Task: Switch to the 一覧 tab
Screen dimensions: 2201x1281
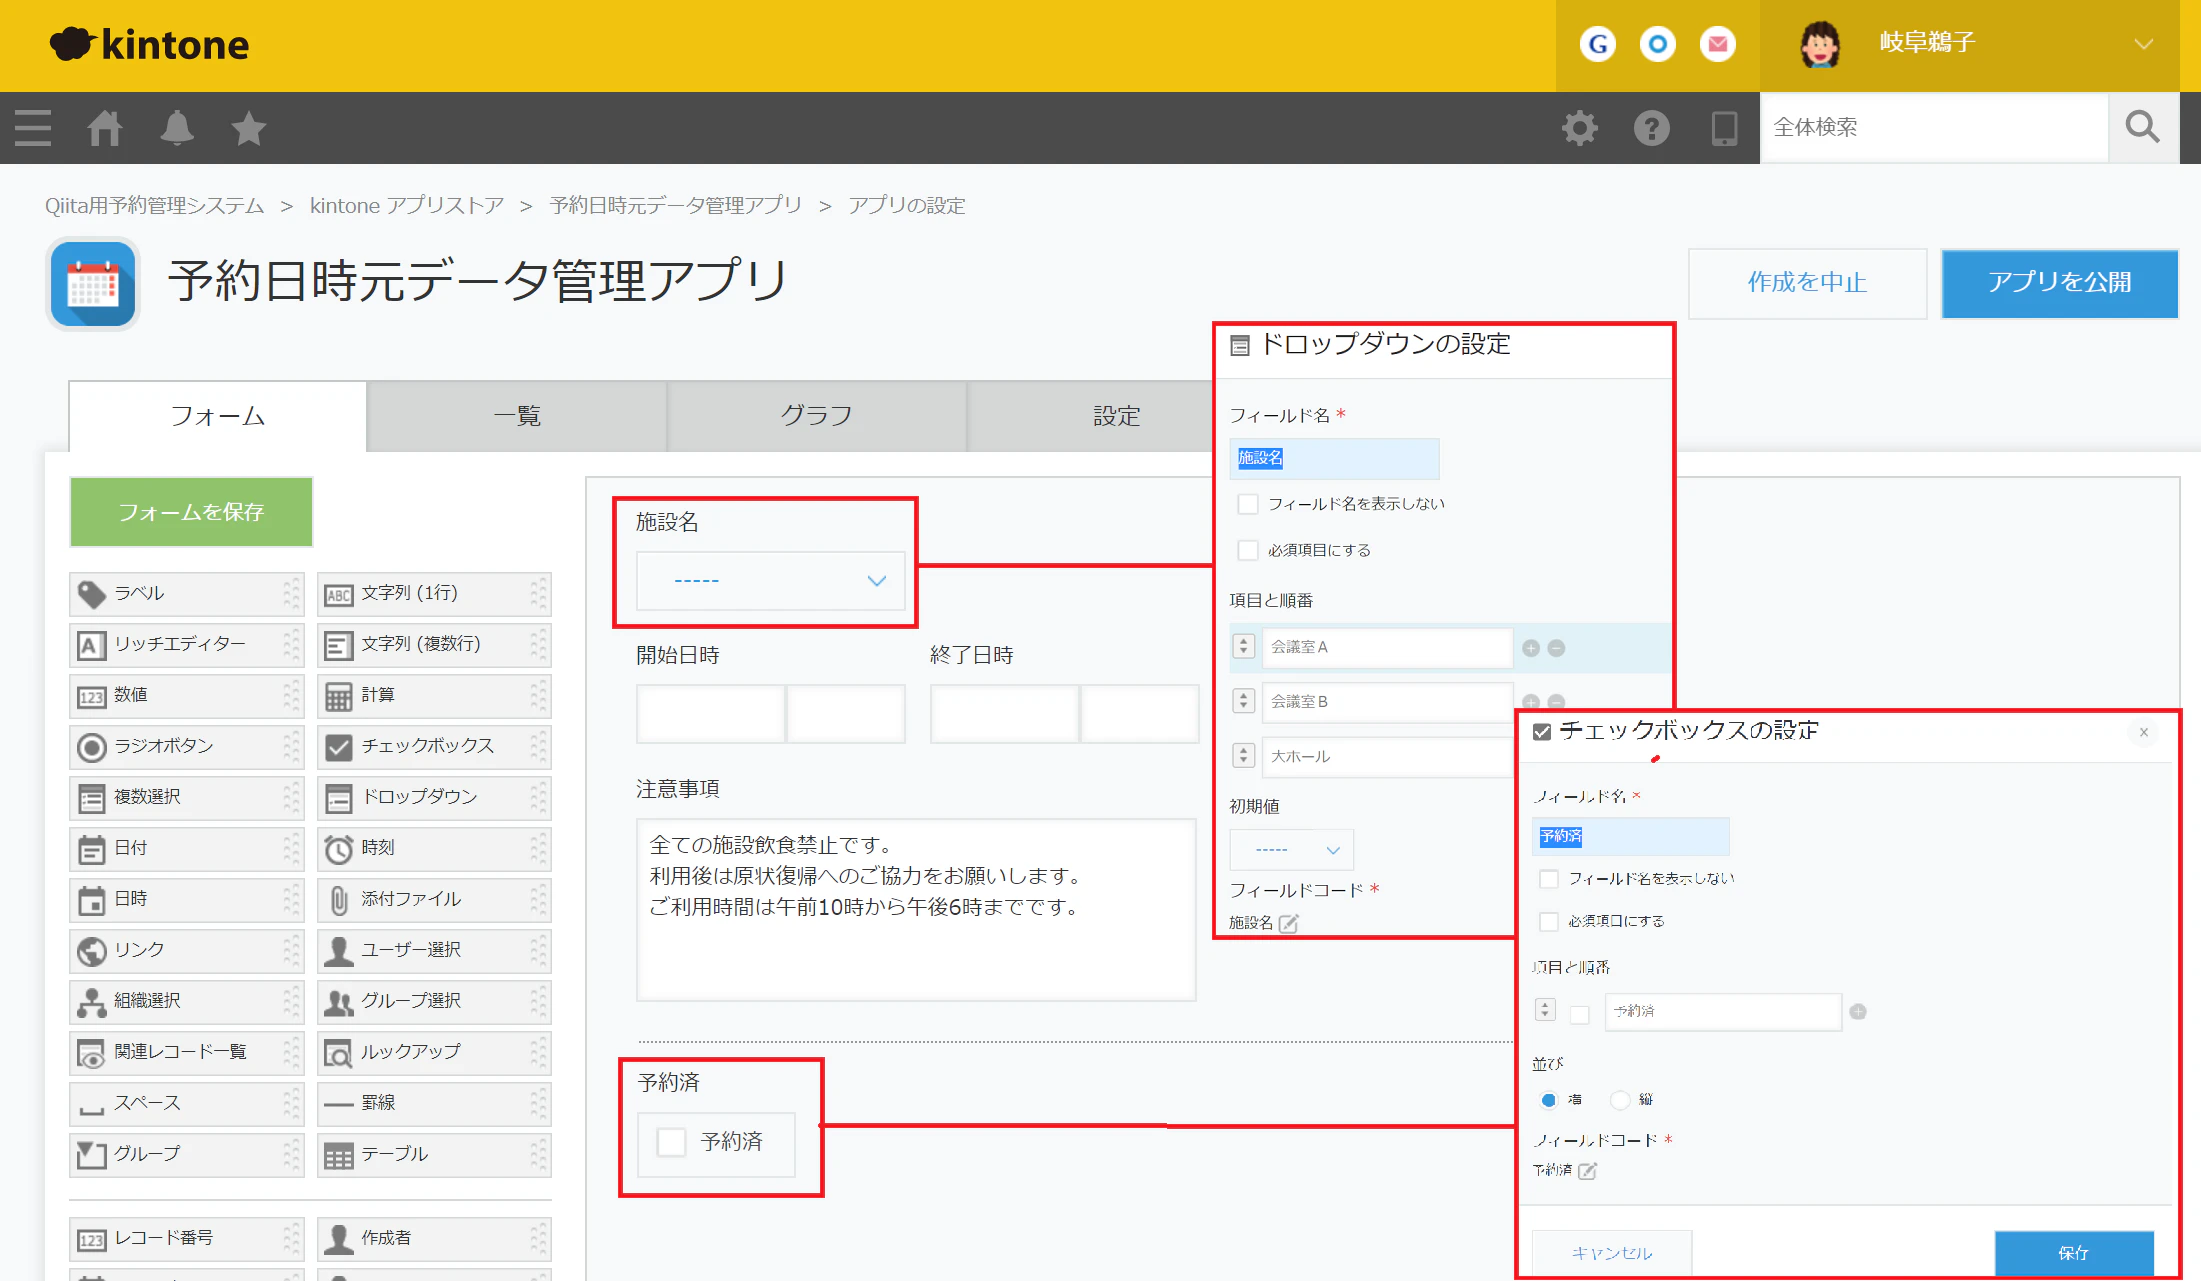Action: tap(517, 416)
